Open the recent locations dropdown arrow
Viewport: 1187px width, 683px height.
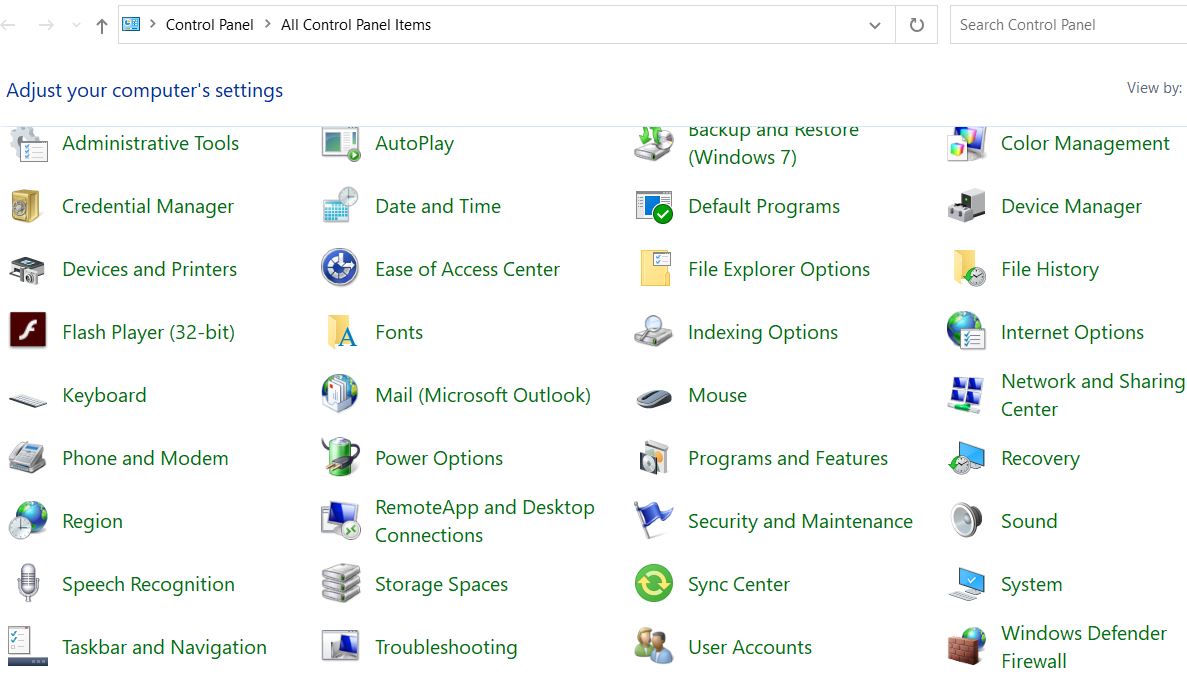pos(76,25)
